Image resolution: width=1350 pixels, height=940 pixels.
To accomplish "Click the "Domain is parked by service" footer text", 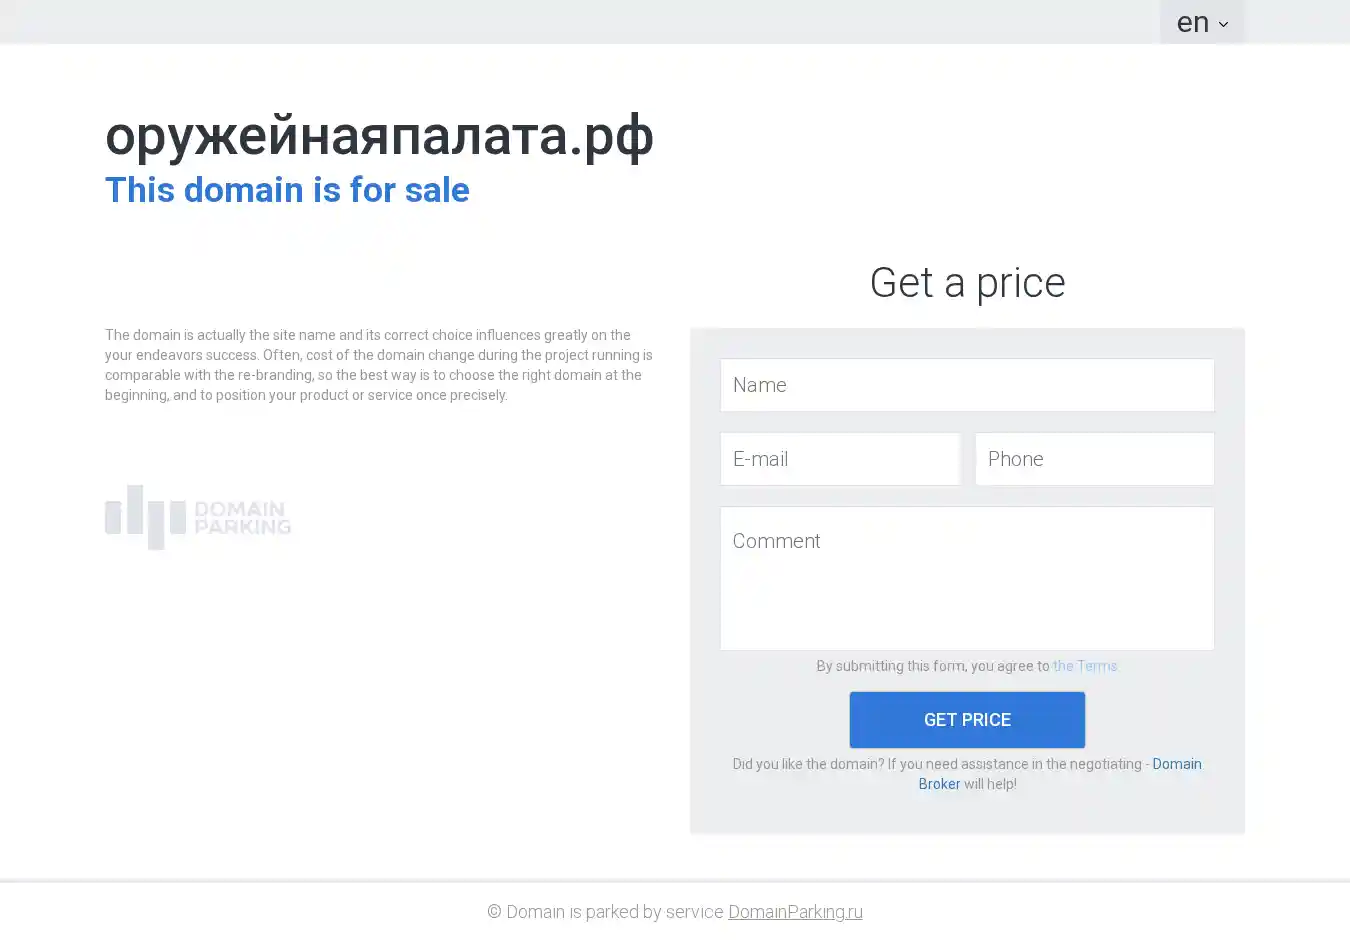I will click(605, 912).
